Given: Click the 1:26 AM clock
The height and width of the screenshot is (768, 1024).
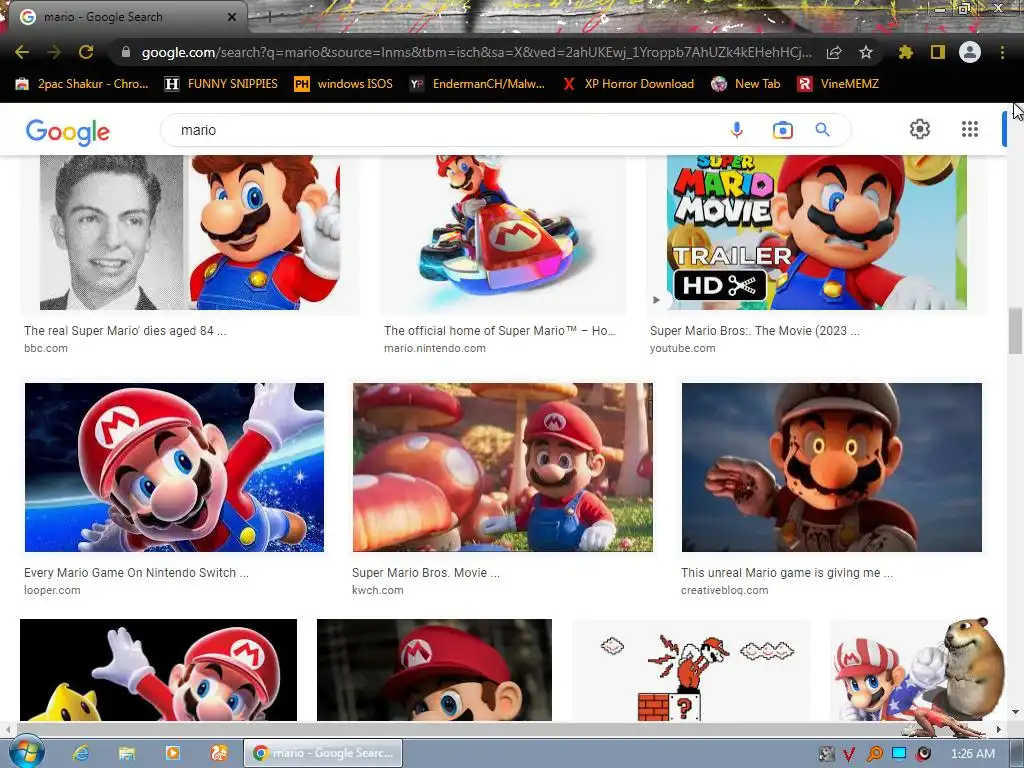Looking at the screenshot, I should point(972,754).
